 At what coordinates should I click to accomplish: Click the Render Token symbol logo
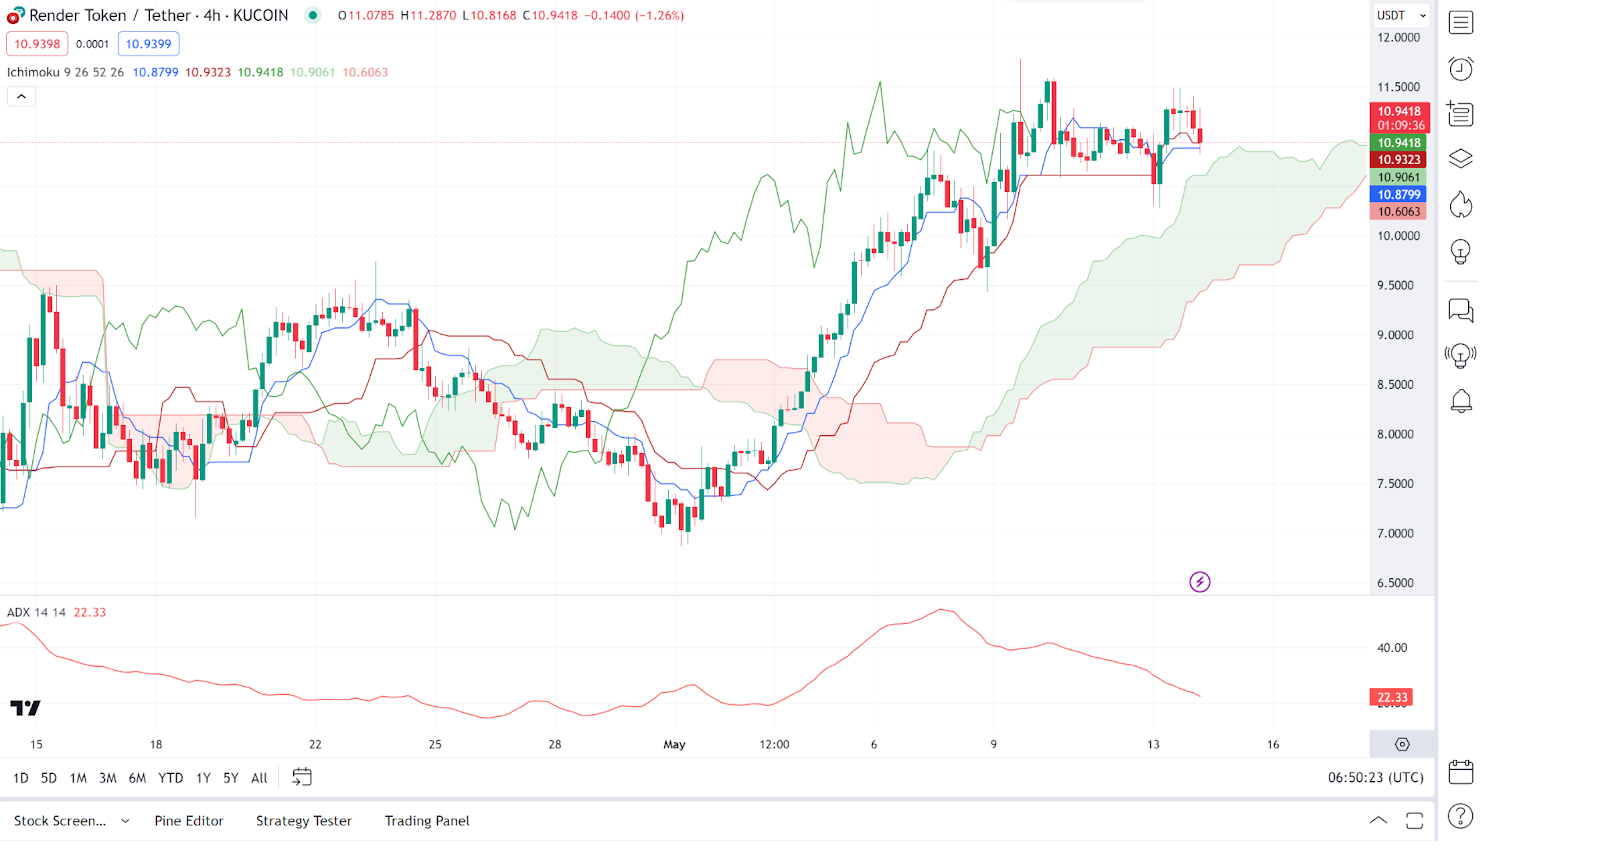(15, 16)
